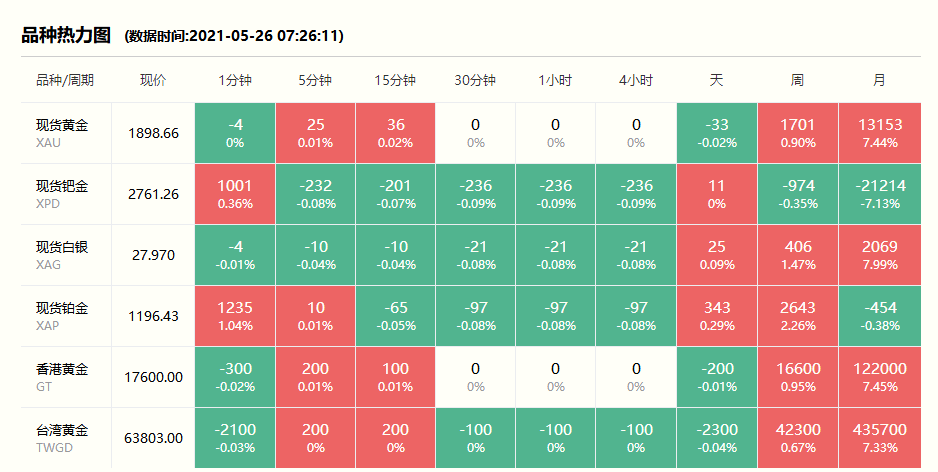This screenshot has height=472, width=938.
Task: Select the 15分钟 column header
Action: point(395,80)
